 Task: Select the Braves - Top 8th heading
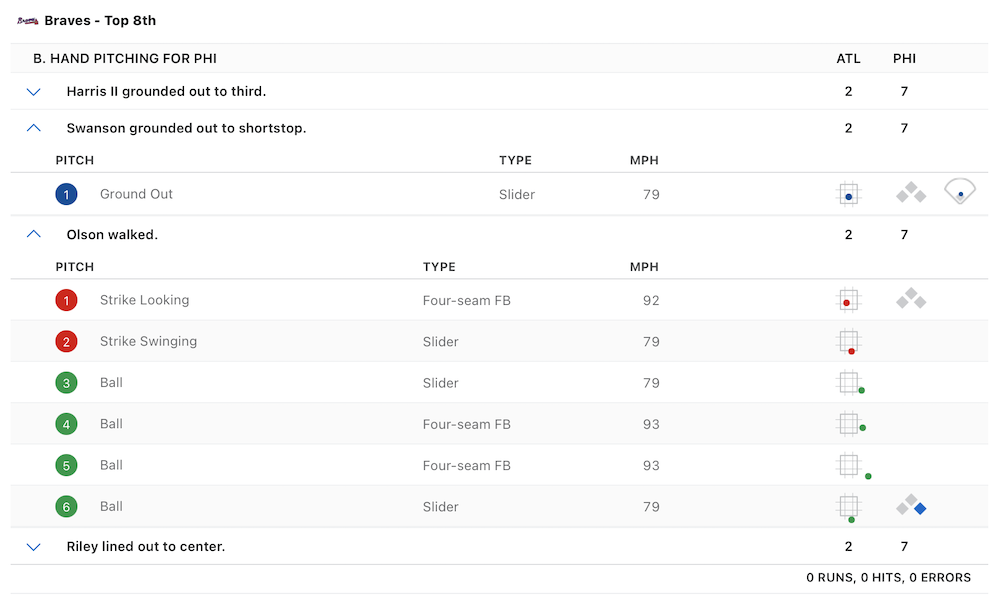pos(100,21)
